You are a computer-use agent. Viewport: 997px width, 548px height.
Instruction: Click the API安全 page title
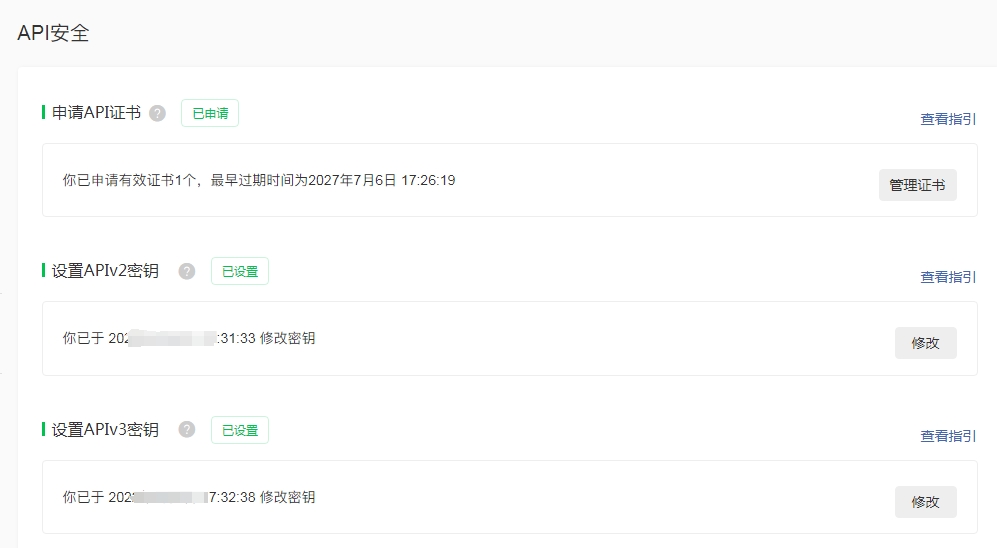click(x=53, y=33)
